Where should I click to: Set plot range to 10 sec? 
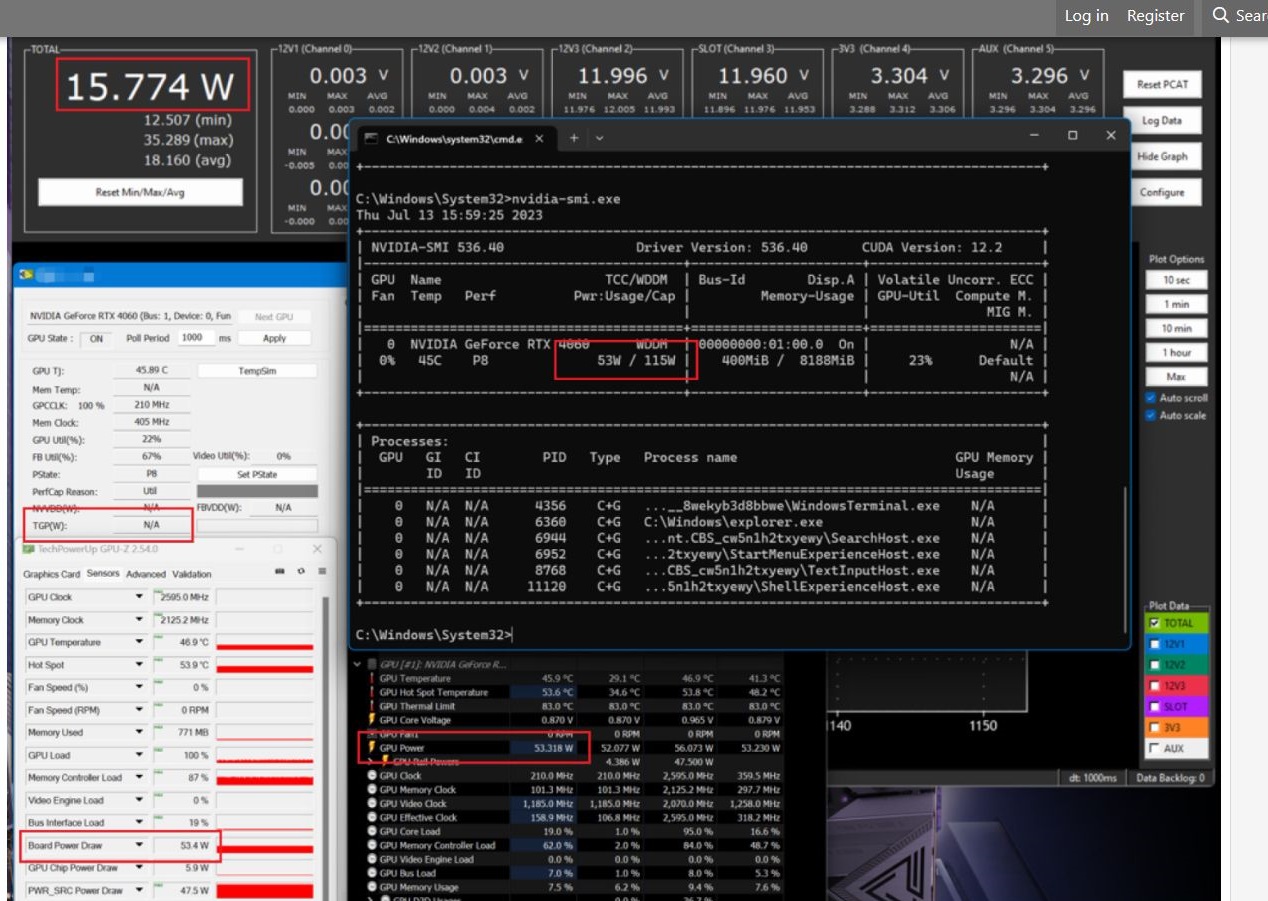[1176, 280]
